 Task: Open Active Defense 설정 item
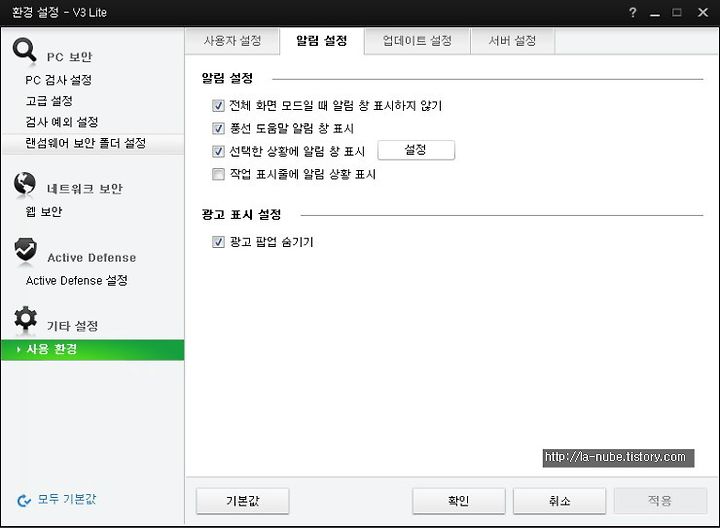pos(77,281)
